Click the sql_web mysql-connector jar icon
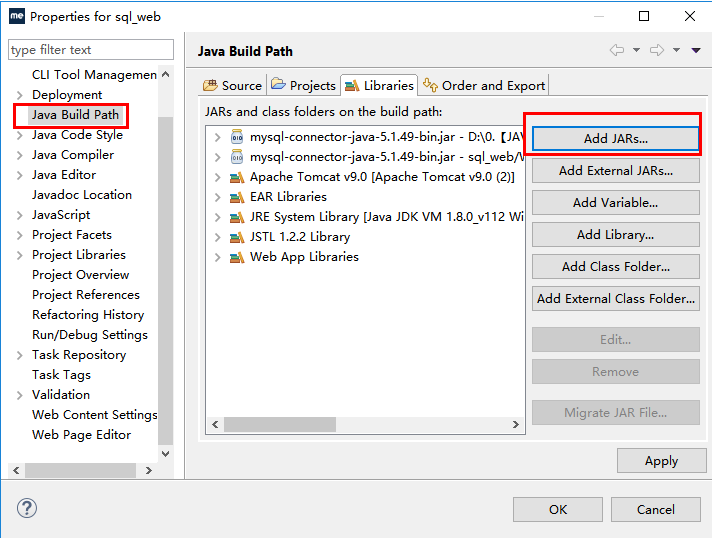The image size is (712, 538). [x=237, y=157]
